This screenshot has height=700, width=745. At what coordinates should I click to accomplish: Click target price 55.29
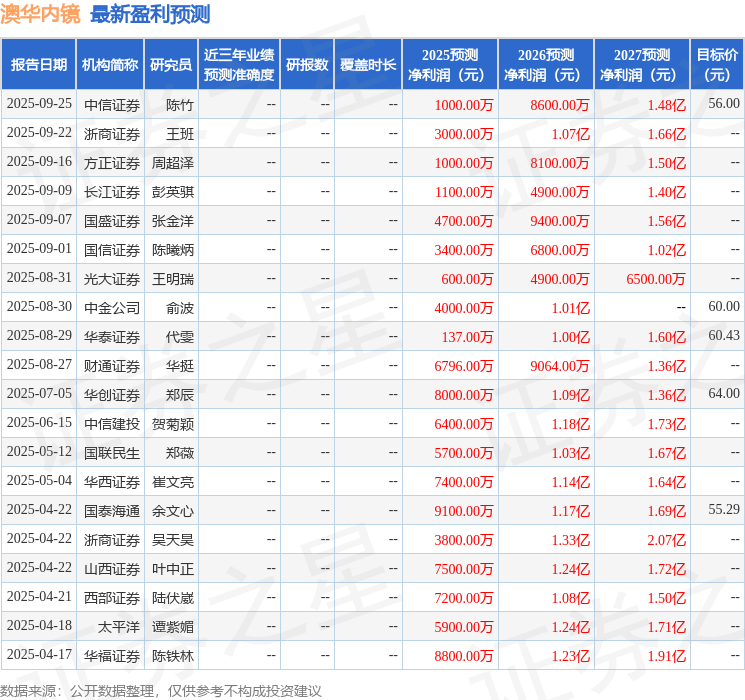click(724, 509)
